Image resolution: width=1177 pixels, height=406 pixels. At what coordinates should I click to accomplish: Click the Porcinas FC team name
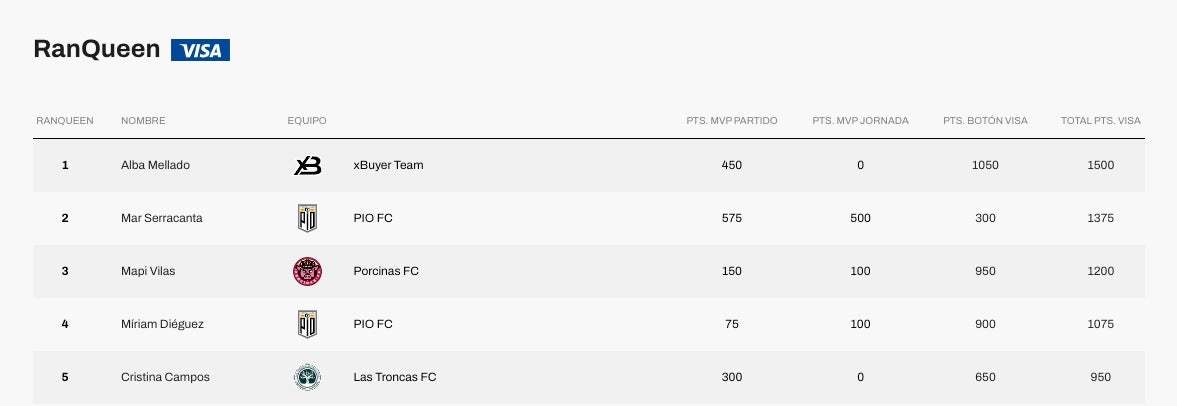click(385, 271)
